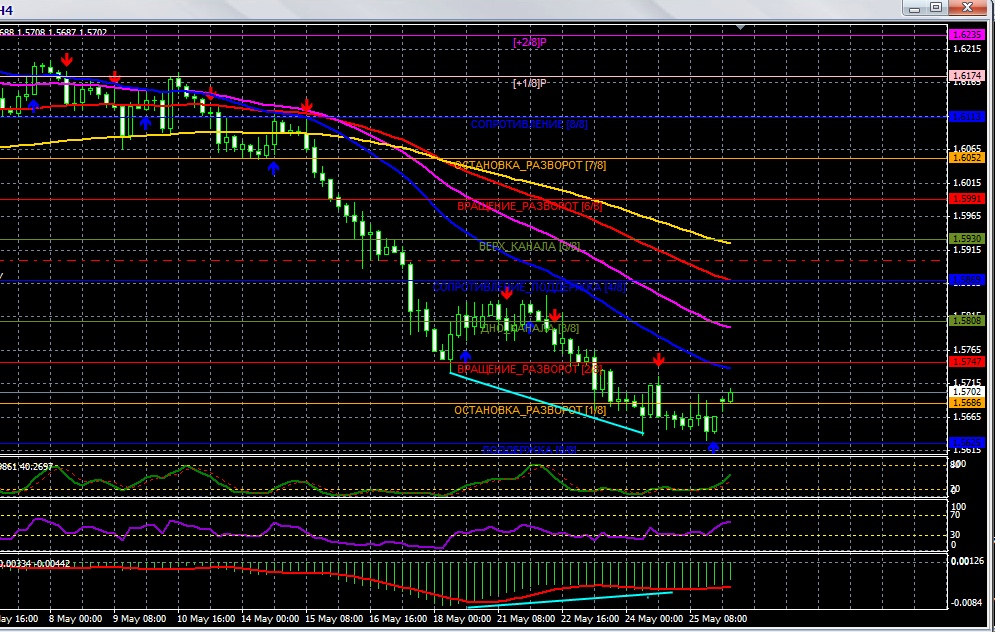Select the cyan trendline under the price candles
Viewport: 995px width, 632px height.
pos(546,403)
